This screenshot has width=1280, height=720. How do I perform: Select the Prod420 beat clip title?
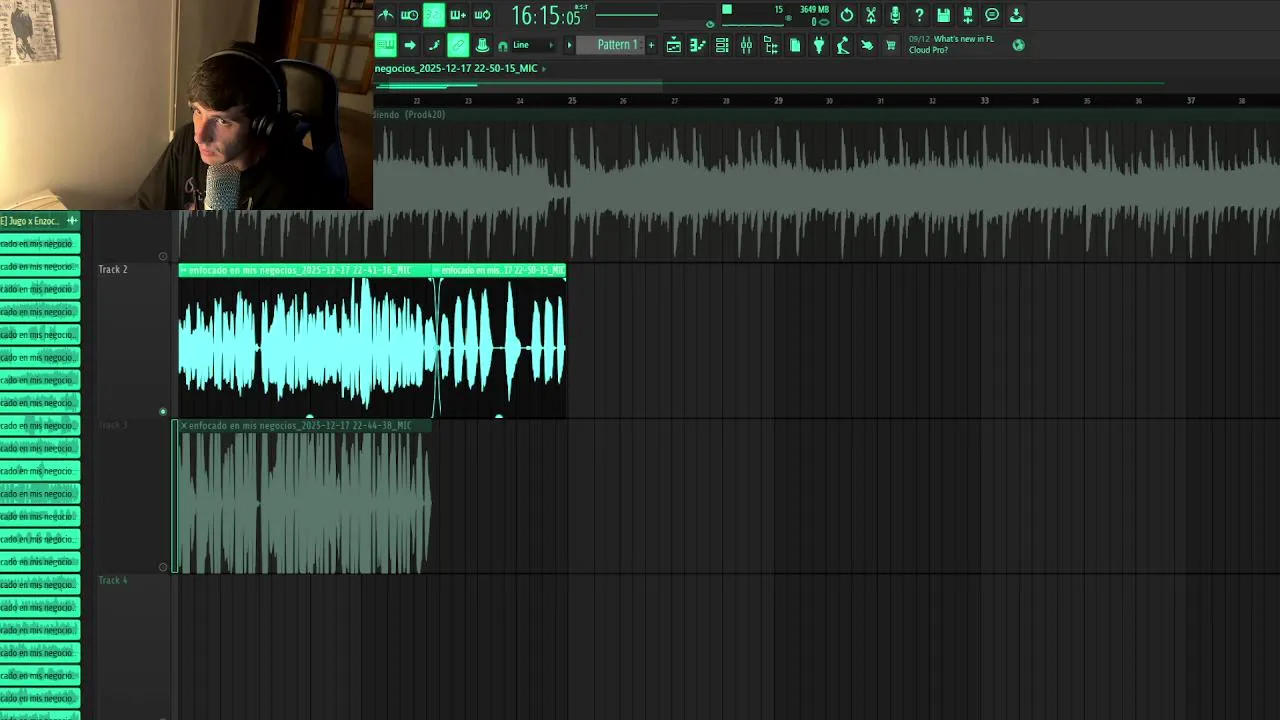coord(411,114)
